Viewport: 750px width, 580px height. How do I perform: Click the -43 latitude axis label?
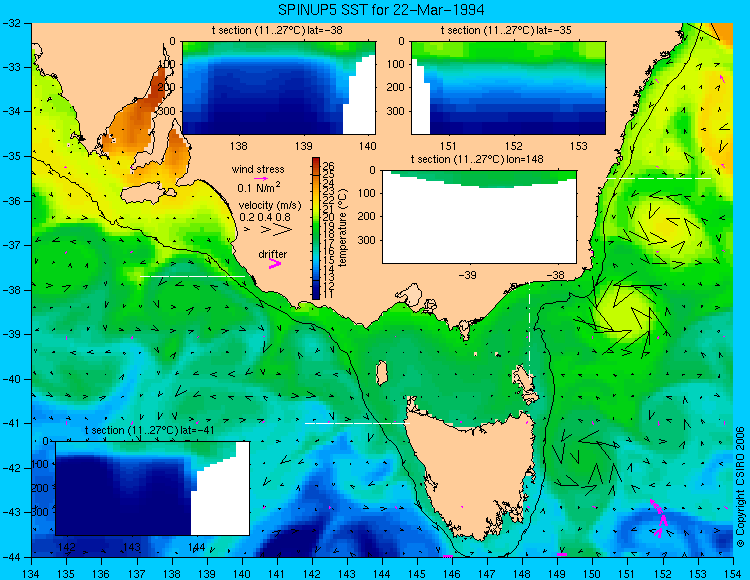[11, 513]
